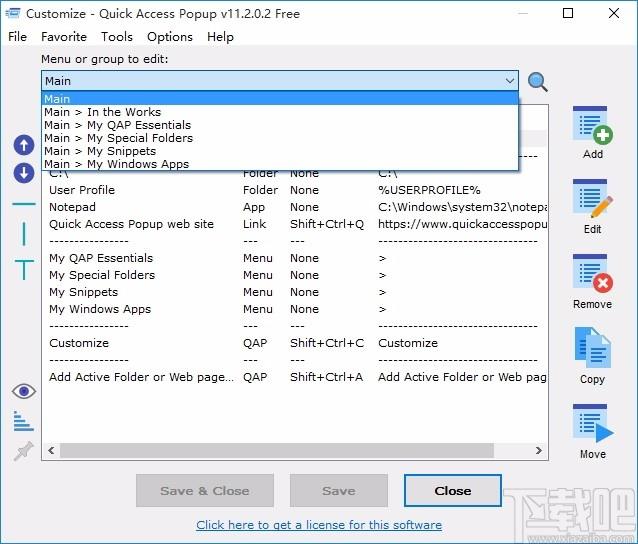
Task: Toggle the always-on-top pin icon
Action: 24,451
